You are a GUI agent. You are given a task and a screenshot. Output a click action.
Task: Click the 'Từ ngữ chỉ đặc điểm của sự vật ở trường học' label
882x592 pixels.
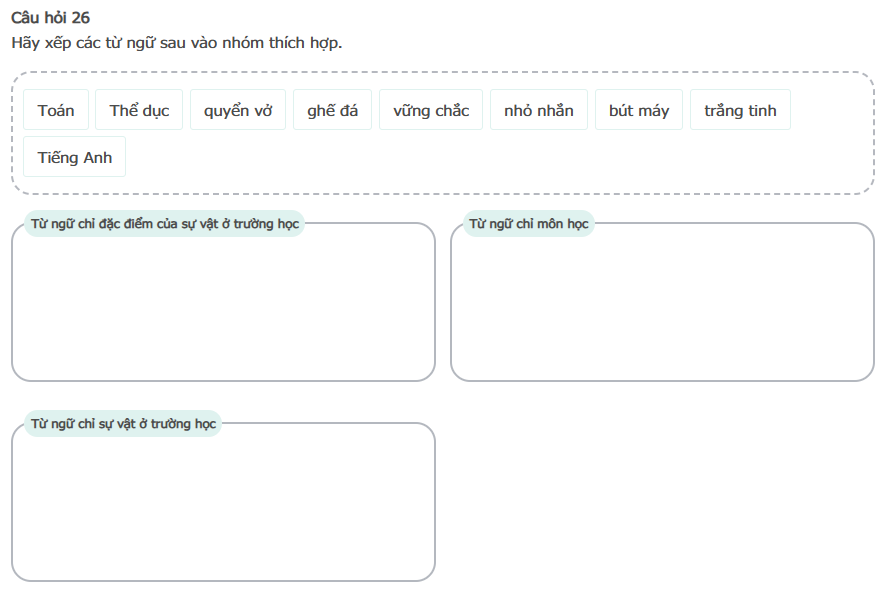(165, 223)
